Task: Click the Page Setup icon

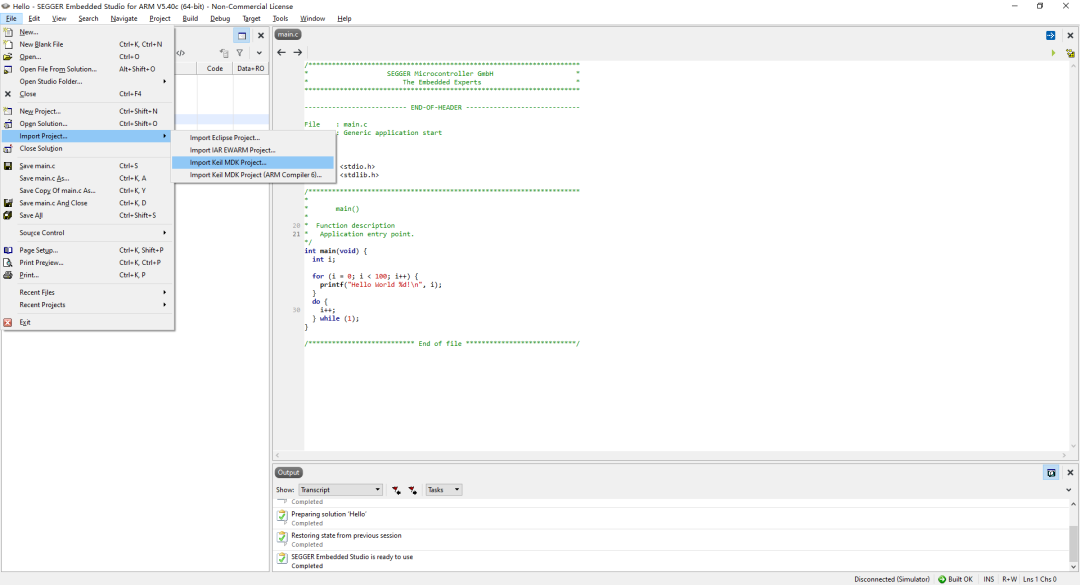Action: point(8,250)
